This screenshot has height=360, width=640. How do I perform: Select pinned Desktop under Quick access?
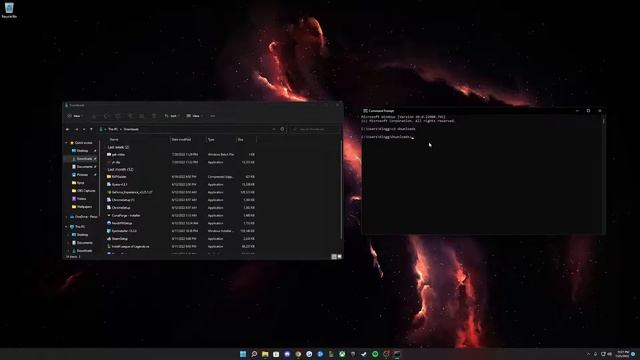pos(82,151)
